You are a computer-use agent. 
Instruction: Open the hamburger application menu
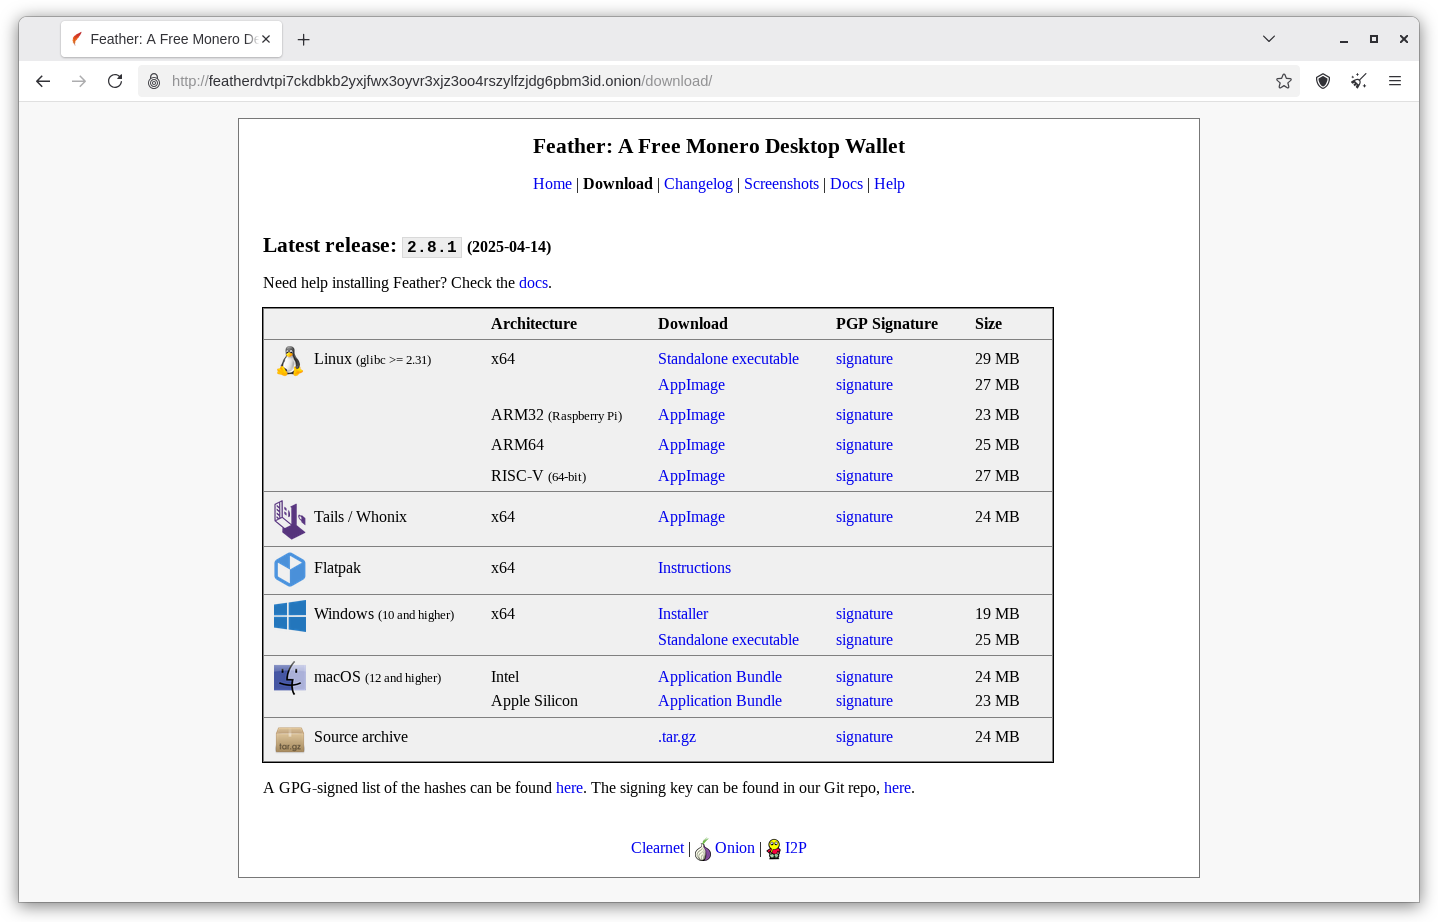click(1395, 81)
